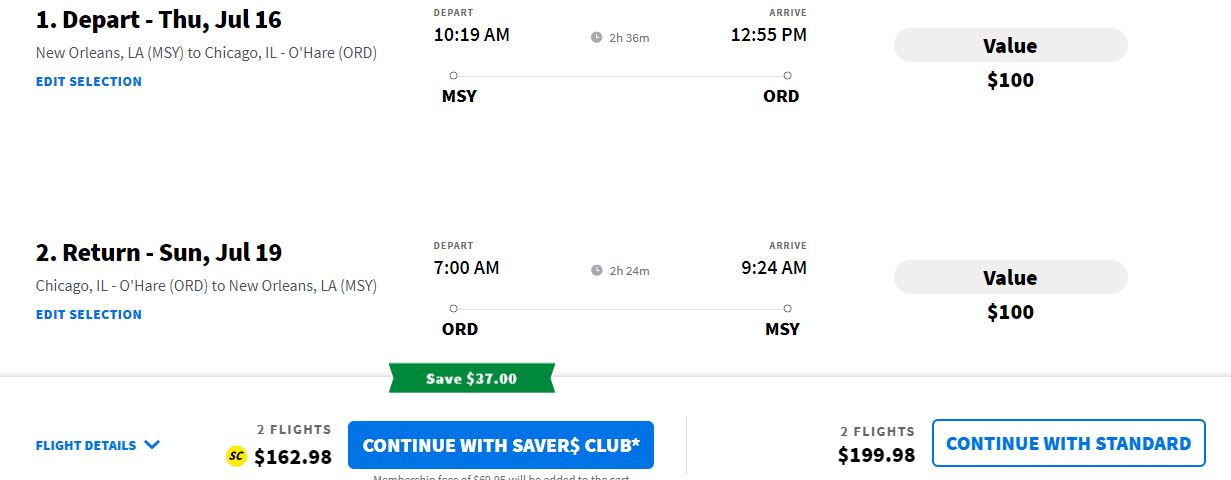Click the MSY origin dot on departure route
Image resolution: width=1231 pixels, height=480 pixels.
454,76
